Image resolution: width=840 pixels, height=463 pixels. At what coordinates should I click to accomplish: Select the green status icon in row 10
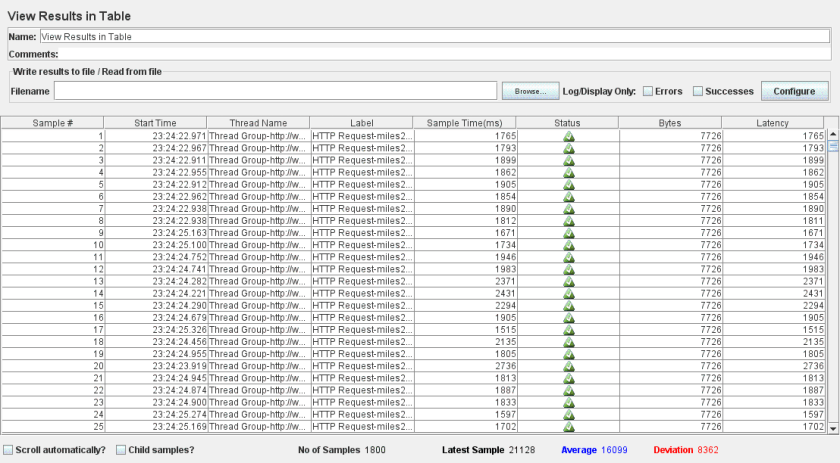(568, 244)
